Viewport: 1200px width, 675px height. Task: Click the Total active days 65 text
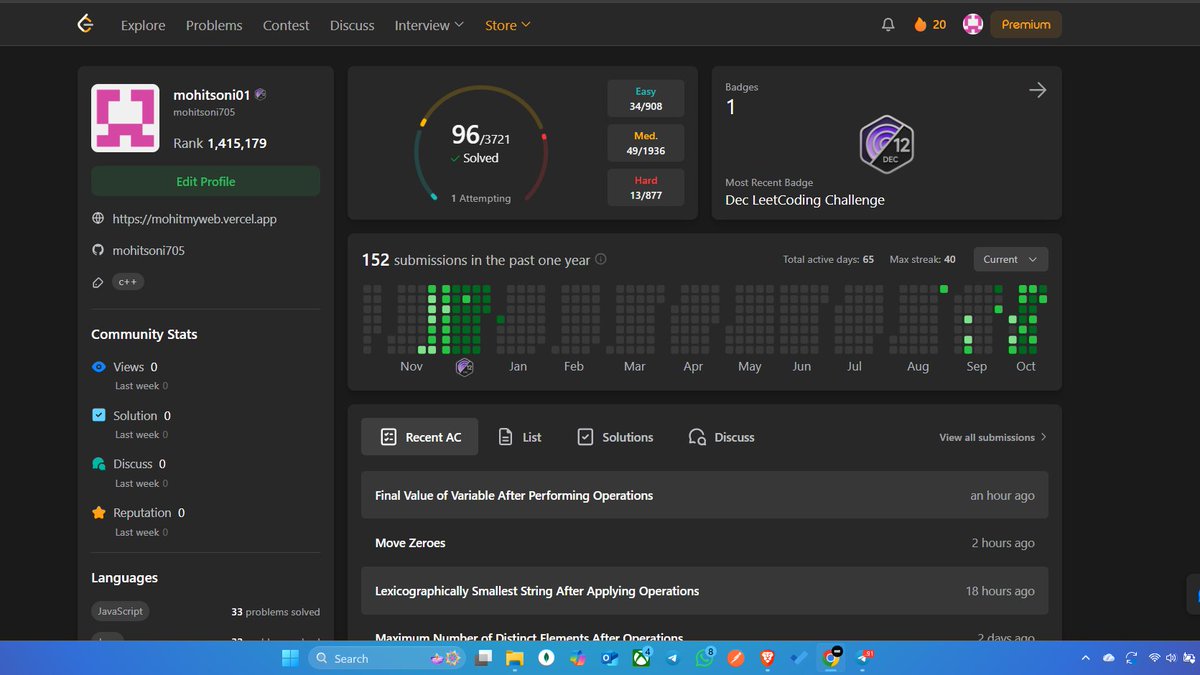pyautogui.click(x=828, y=259)
